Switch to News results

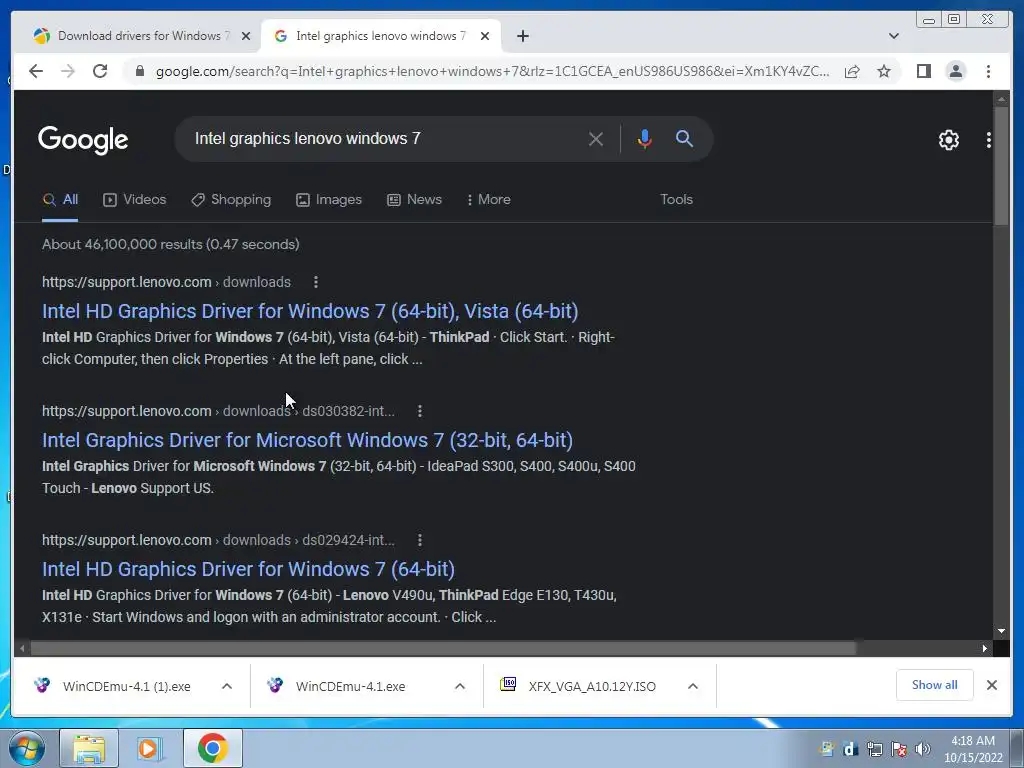[x=414, y=200]
